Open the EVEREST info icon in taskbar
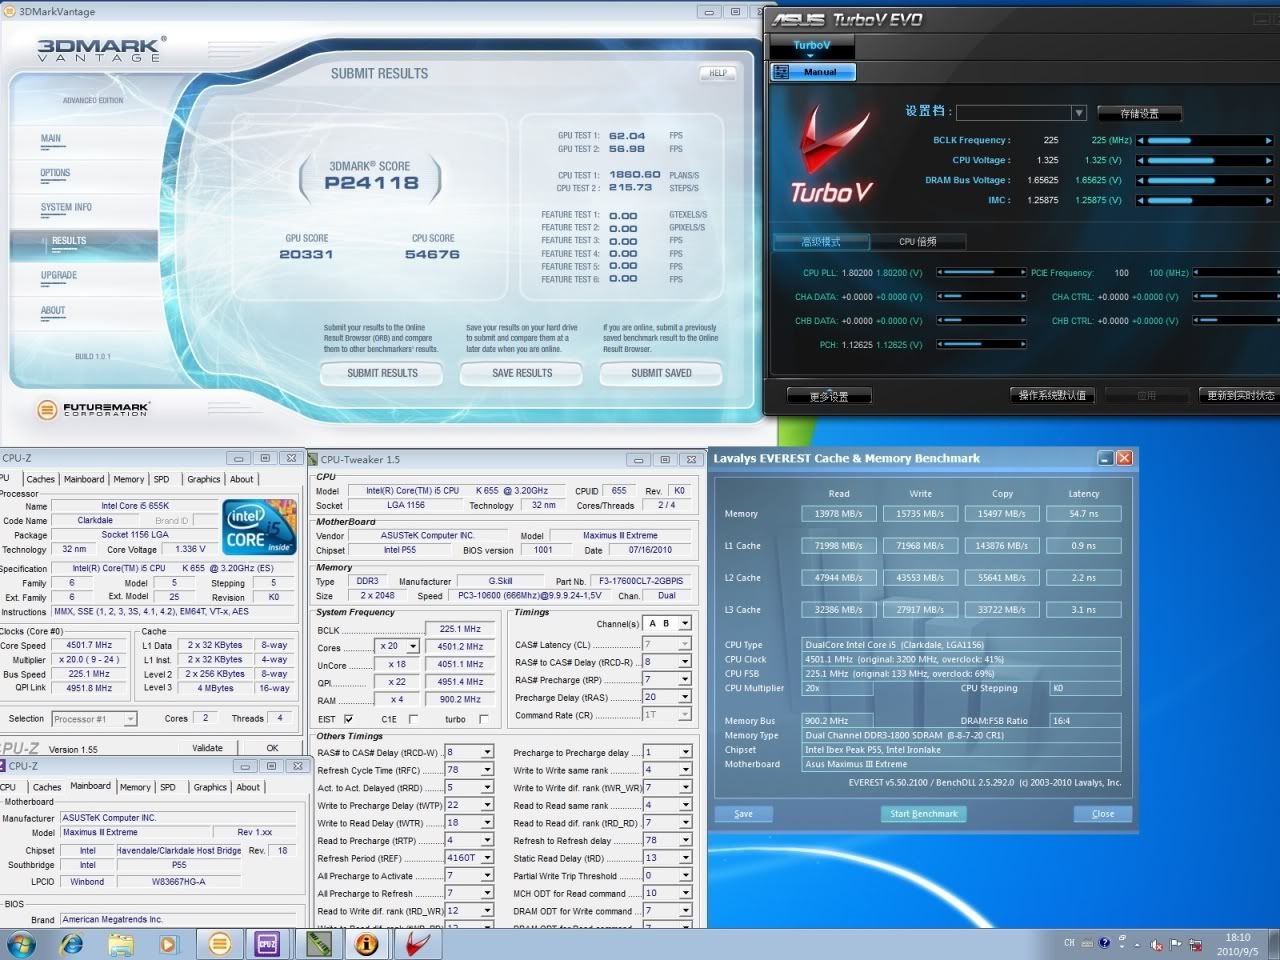The image size is (1280, 960). [367, 943]
